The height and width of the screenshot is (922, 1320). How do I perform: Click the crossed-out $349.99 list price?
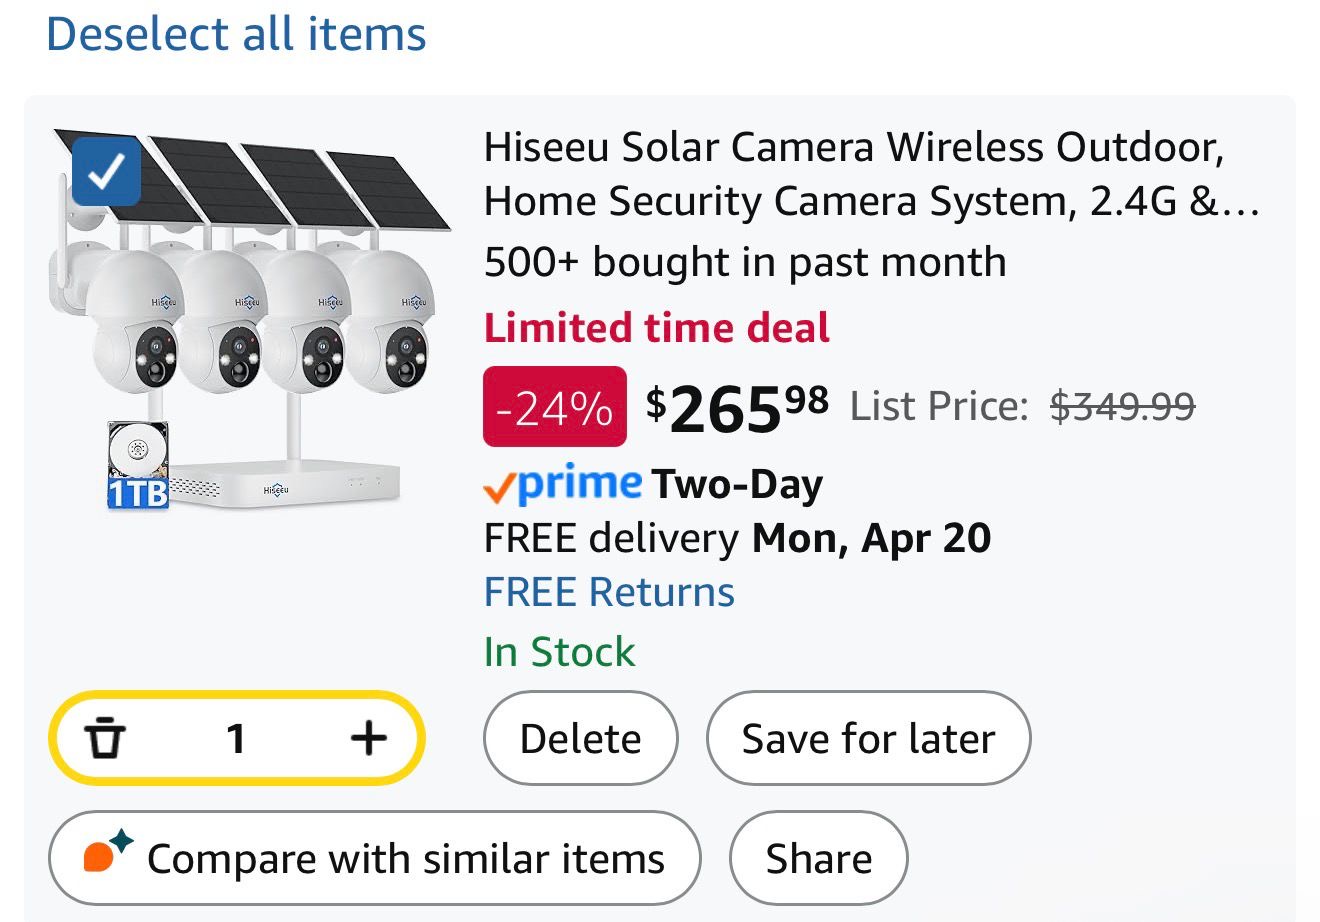click(1122, 407)
